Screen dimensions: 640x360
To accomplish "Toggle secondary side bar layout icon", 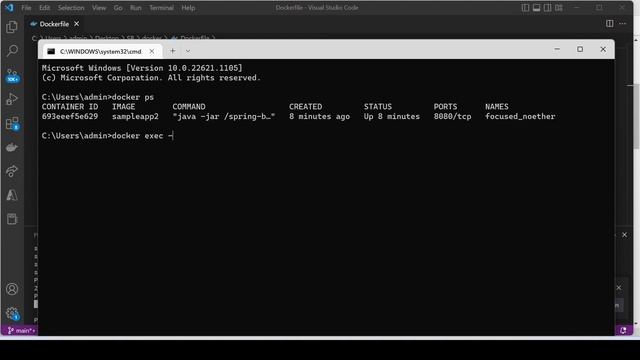I will pyautogui.click(x=547, y=7).
